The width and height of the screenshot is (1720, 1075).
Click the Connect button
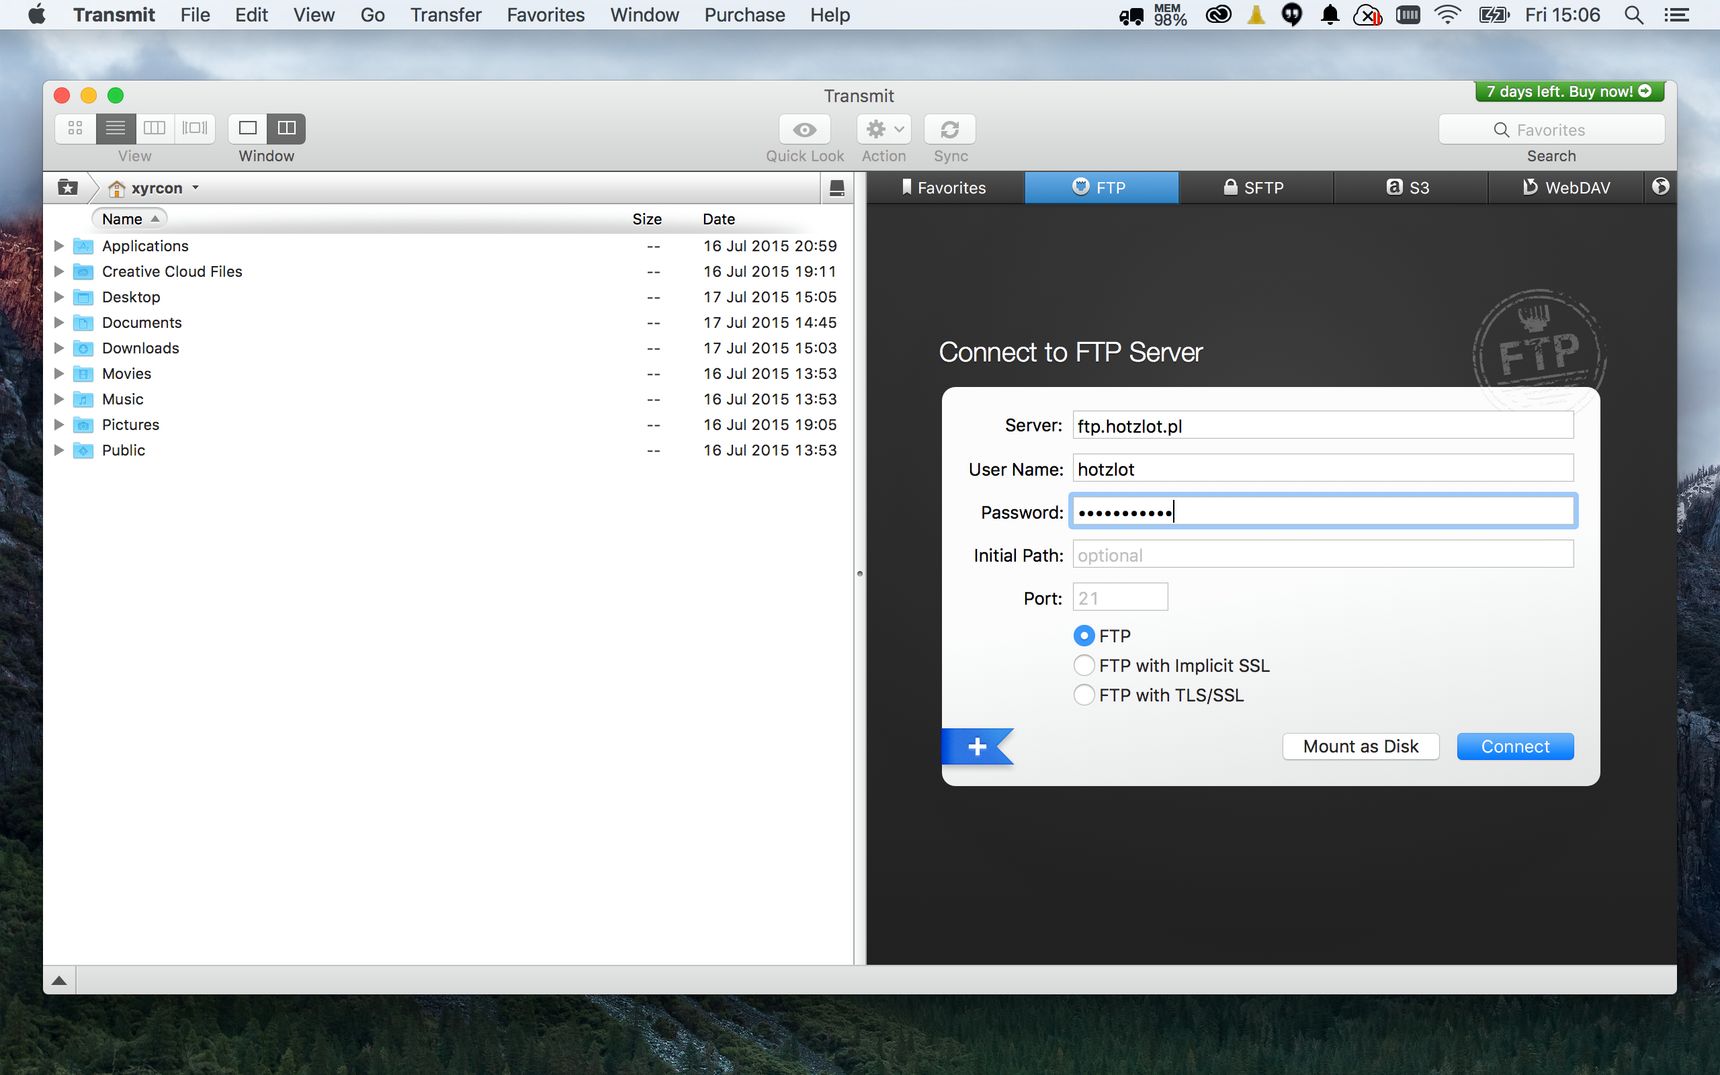pos(1515,747)
